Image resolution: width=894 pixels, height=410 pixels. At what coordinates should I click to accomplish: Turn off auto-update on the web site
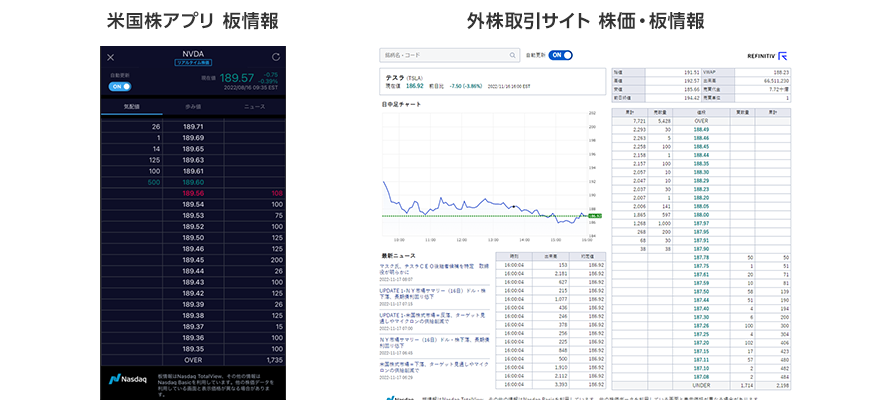[x=560, y=55]
